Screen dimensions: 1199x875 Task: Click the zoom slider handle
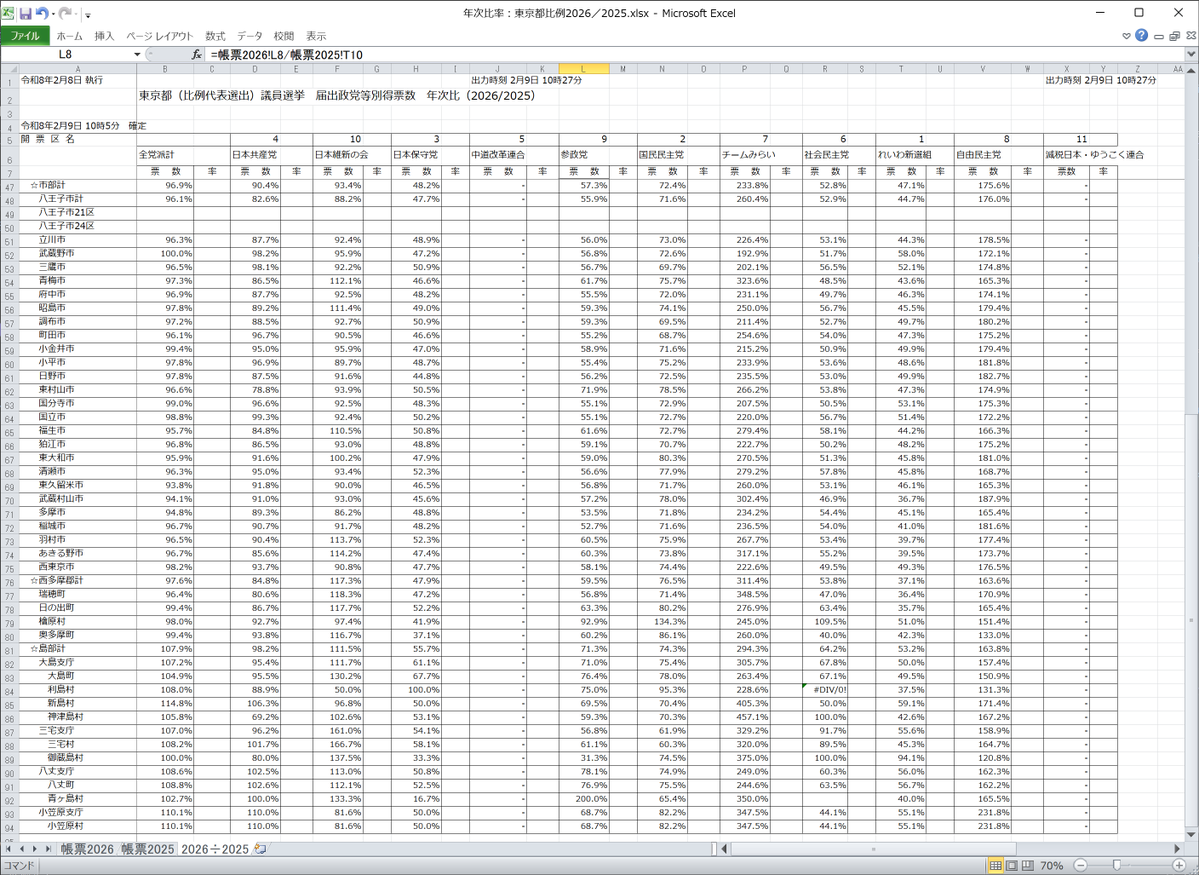(x=1117, y=866)
